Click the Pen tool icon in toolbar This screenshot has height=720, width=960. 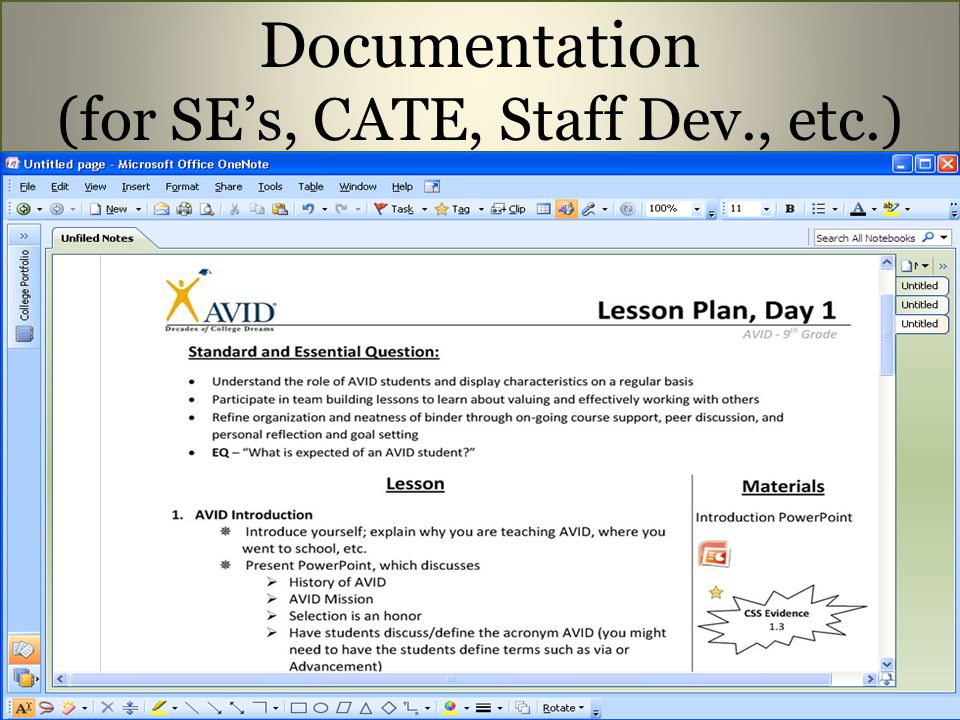point(588,209)
